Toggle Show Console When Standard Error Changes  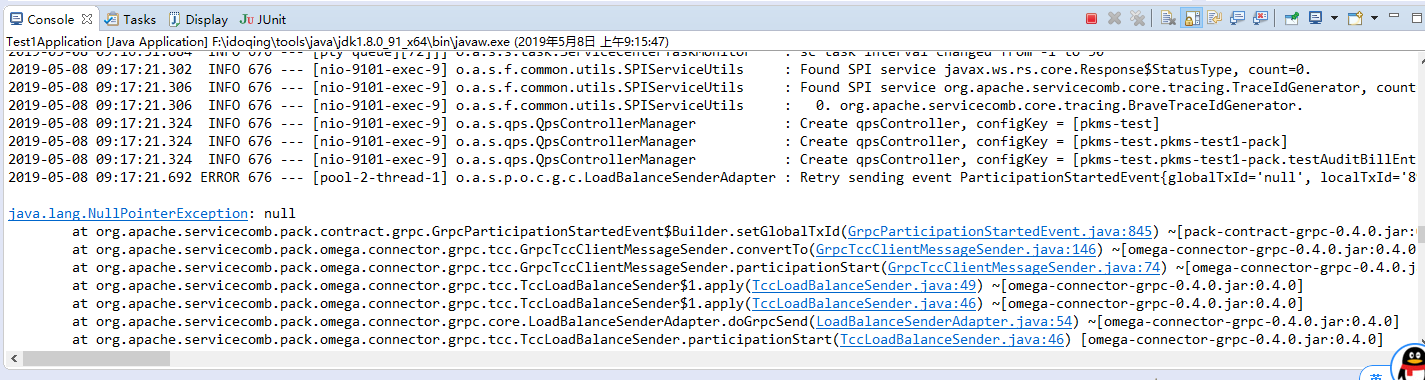coord(1261,18)
